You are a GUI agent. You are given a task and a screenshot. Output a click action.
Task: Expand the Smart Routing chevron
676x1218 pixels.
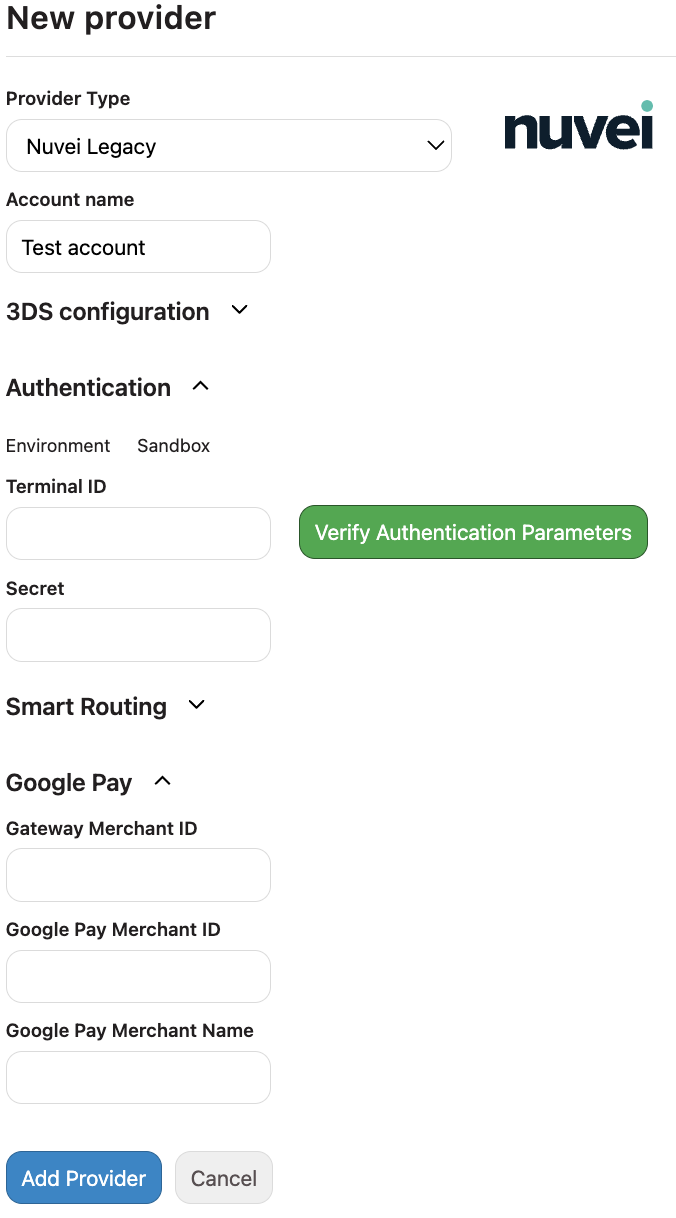pos(197,705)
